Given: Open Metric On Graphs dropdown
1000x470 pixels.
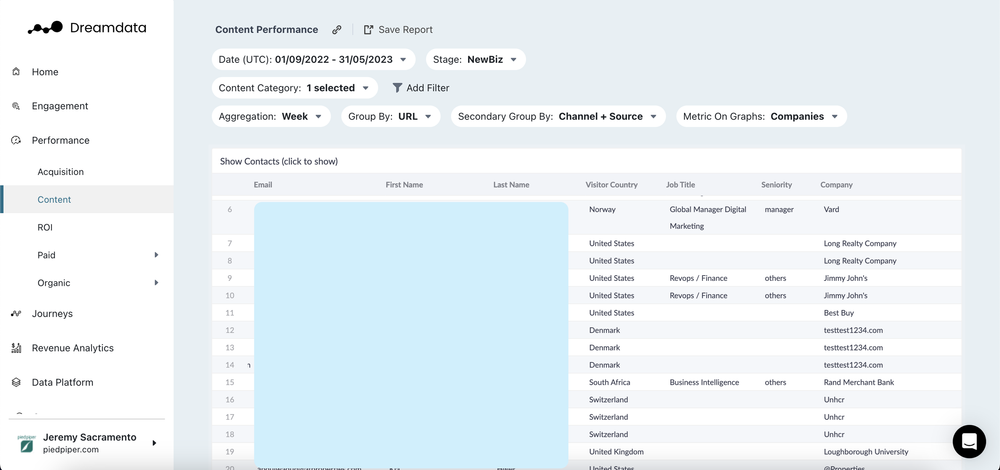Looking at the screenshot, I should 761,117.
